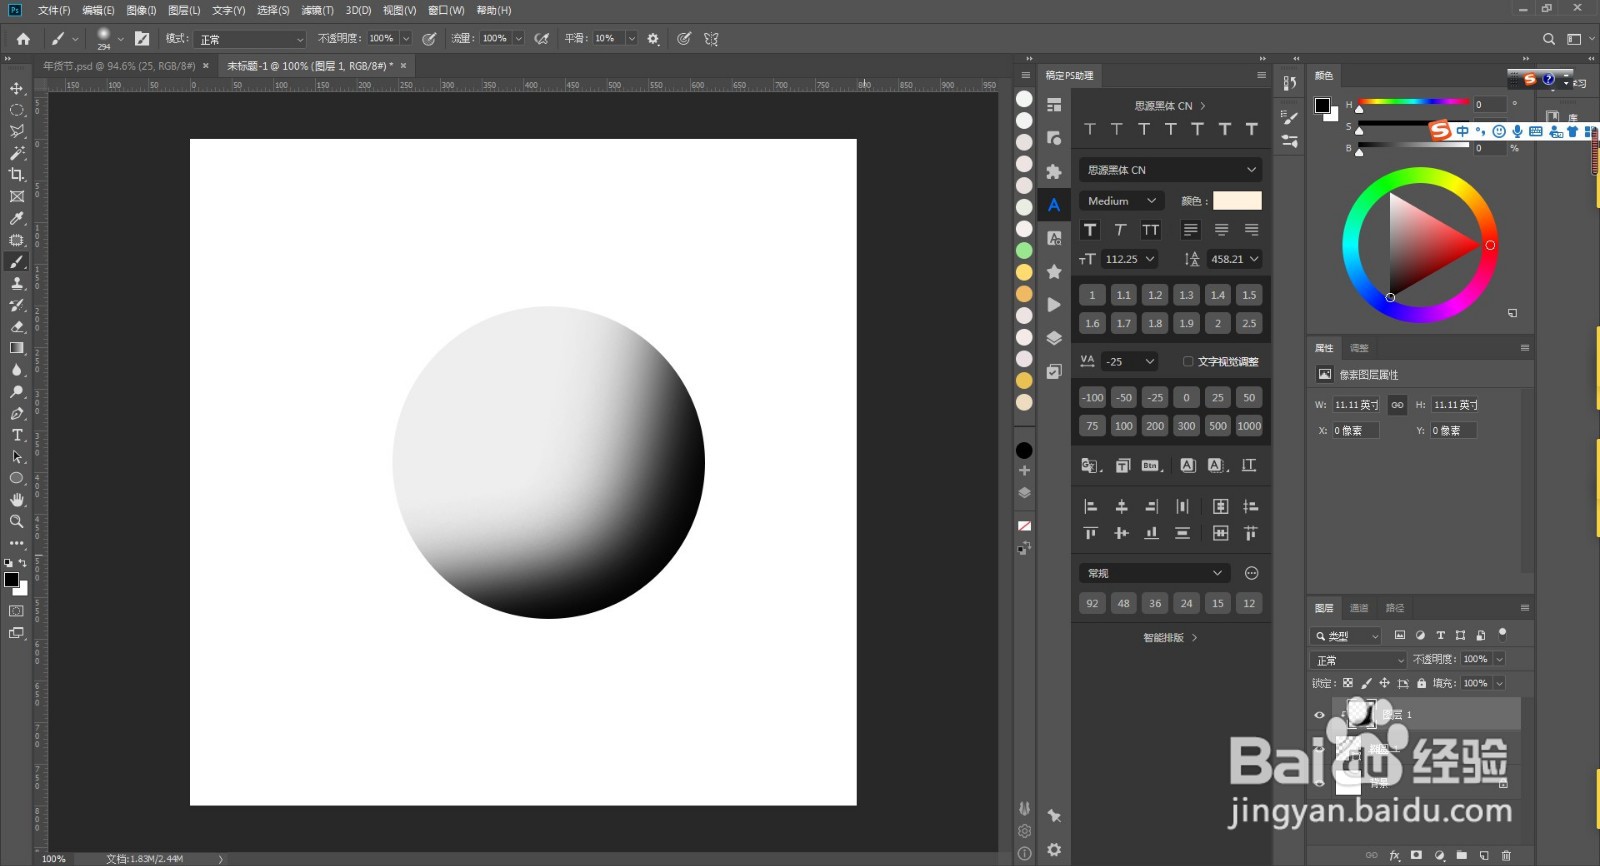Select the History Brush tool
The width and height of the screenshot is (1600, 866).
17,305
